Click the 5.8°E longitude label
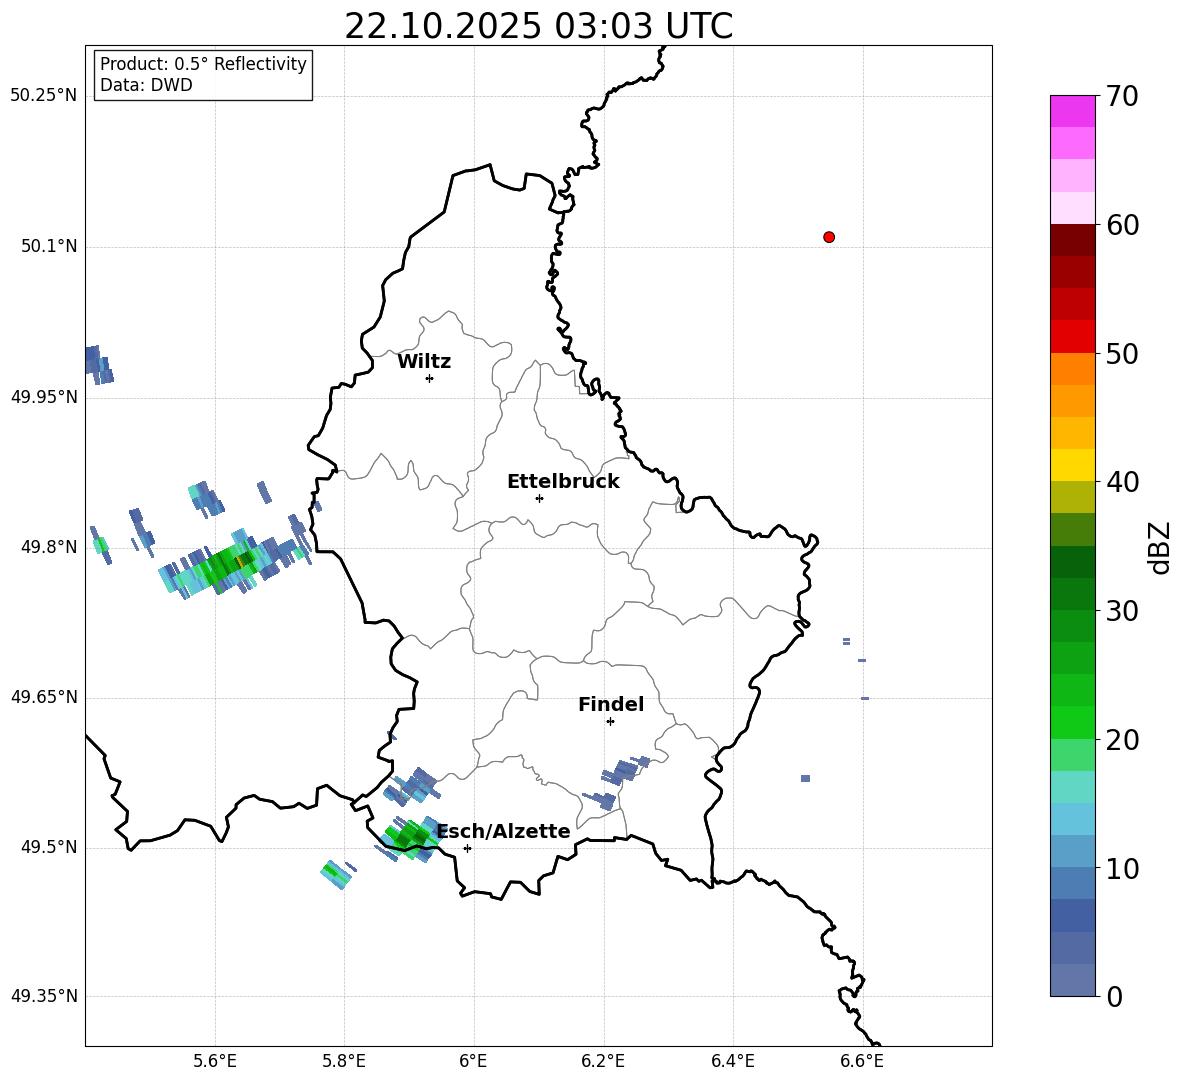The height and width of the screenshot is (1081, 1184). (344, 1061)
